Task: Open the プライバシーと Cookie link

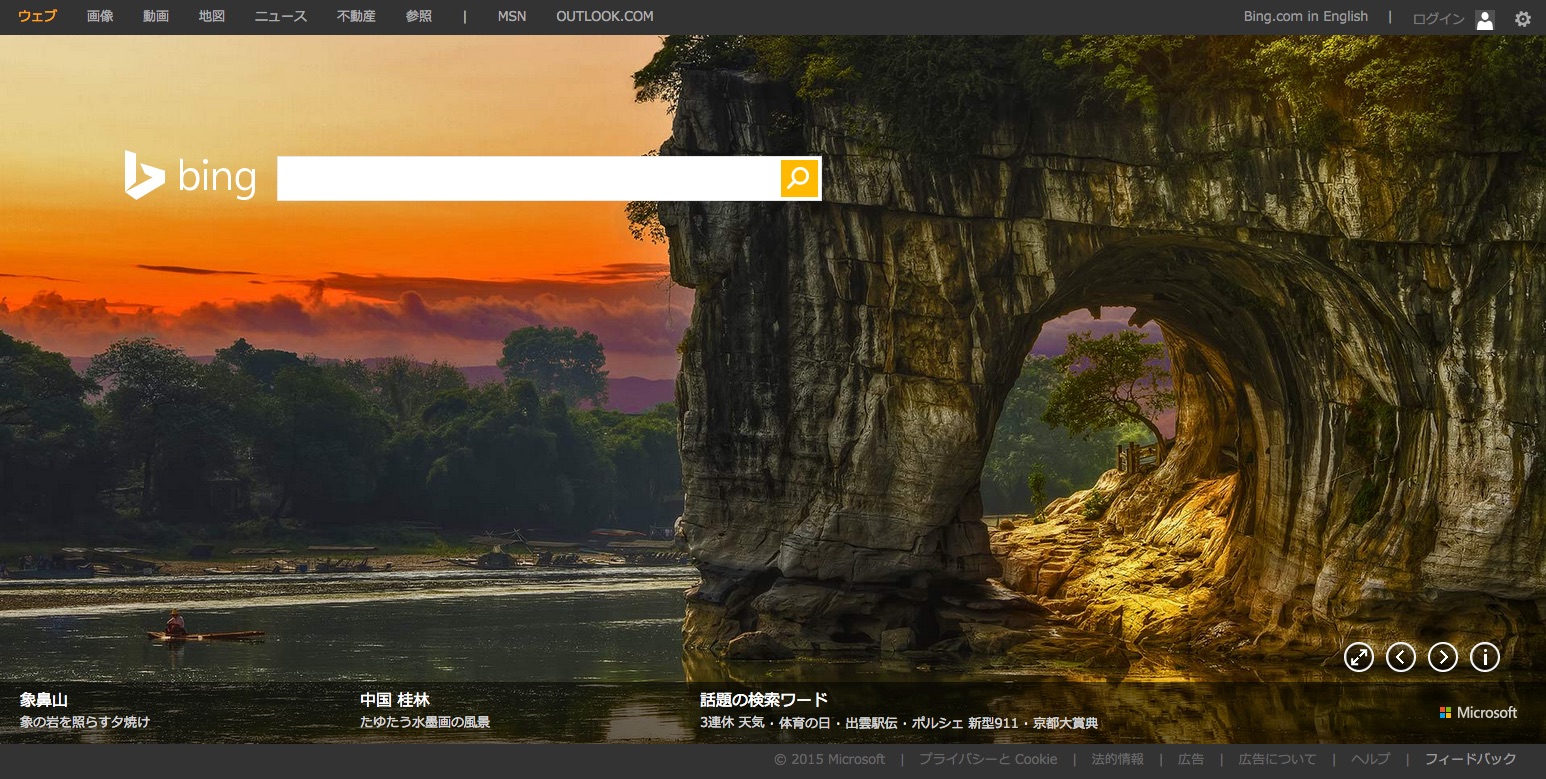Action: pos(988,759)
